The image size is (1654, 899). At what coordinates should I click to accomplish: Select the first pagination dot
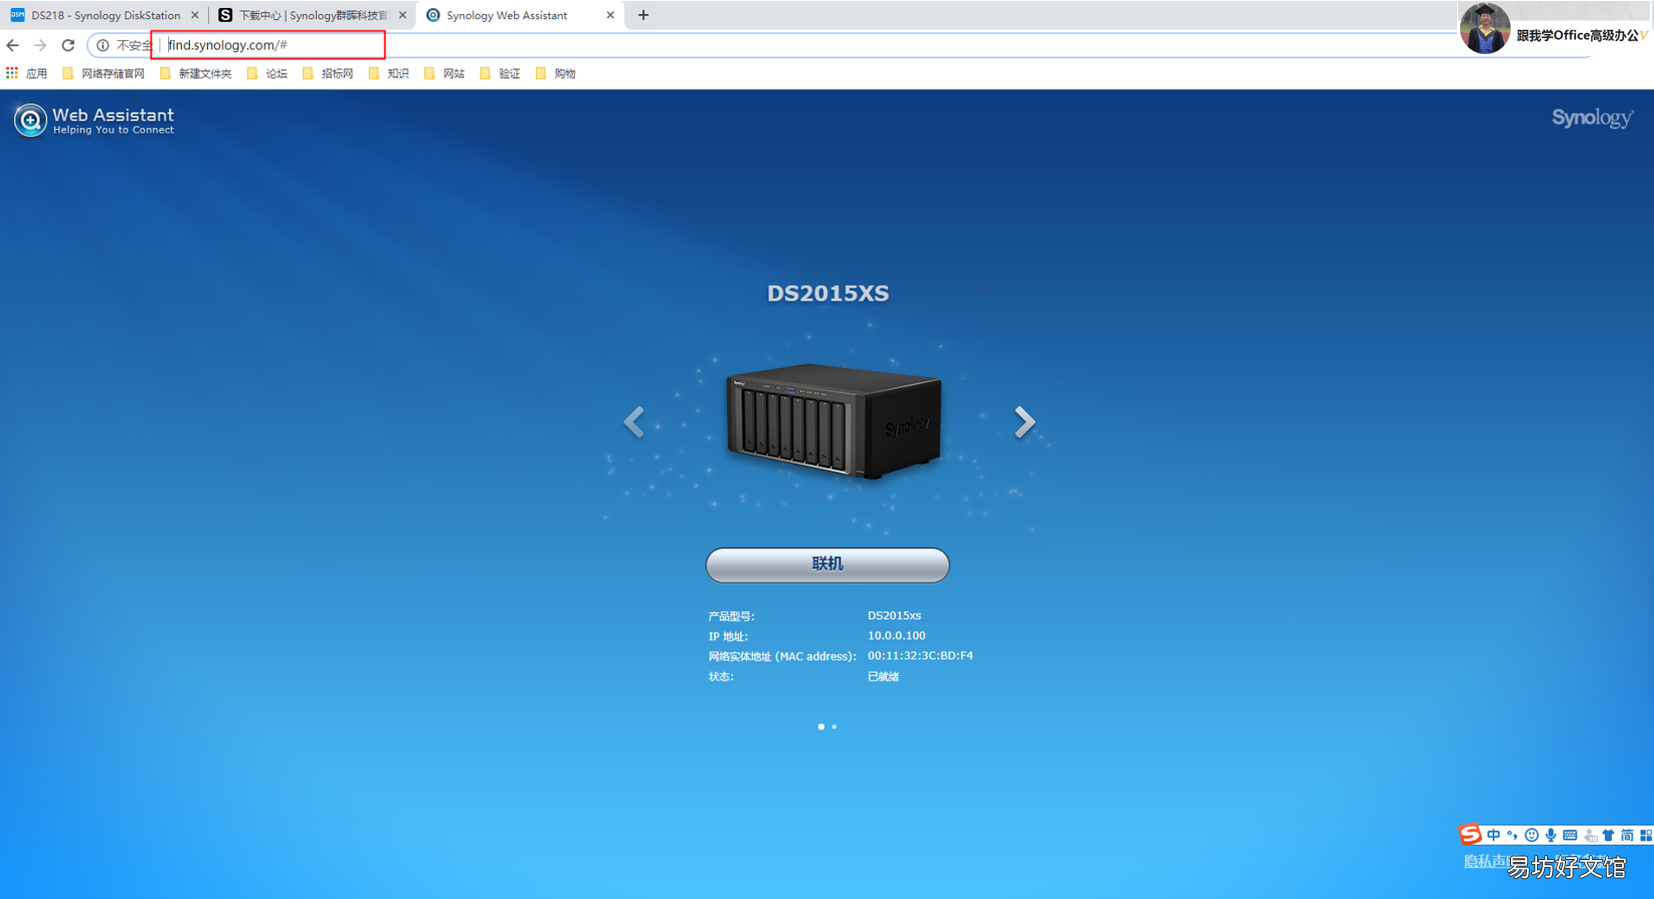click(821, 727)
